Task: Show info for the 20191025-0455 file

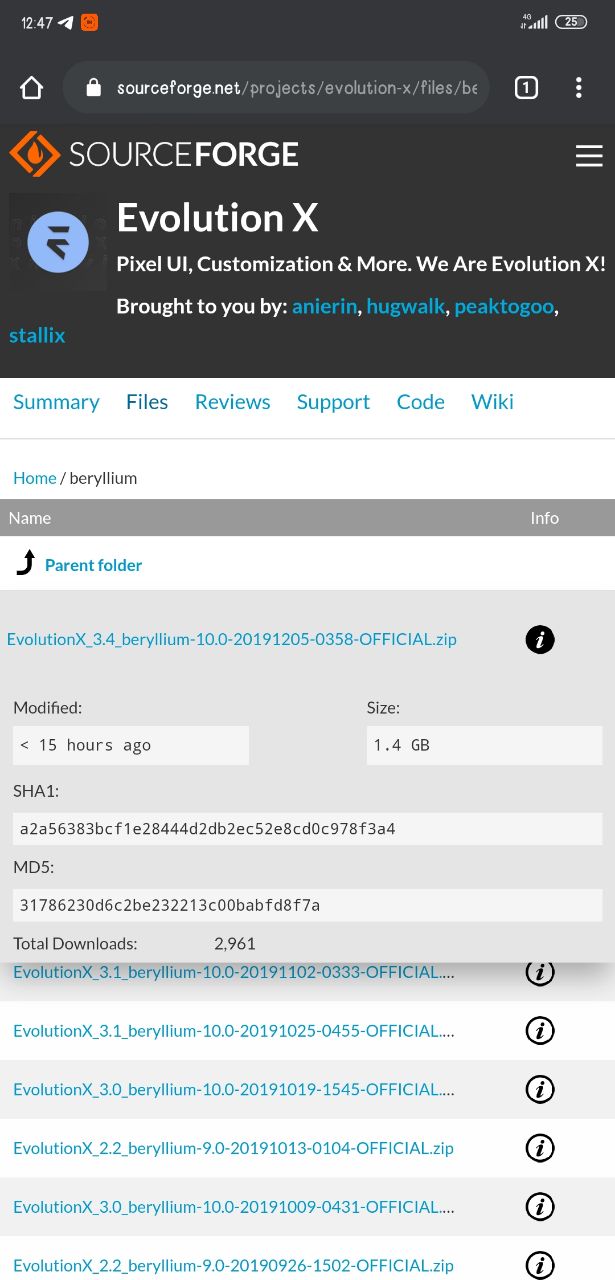Action: [x=540, y=1030]
